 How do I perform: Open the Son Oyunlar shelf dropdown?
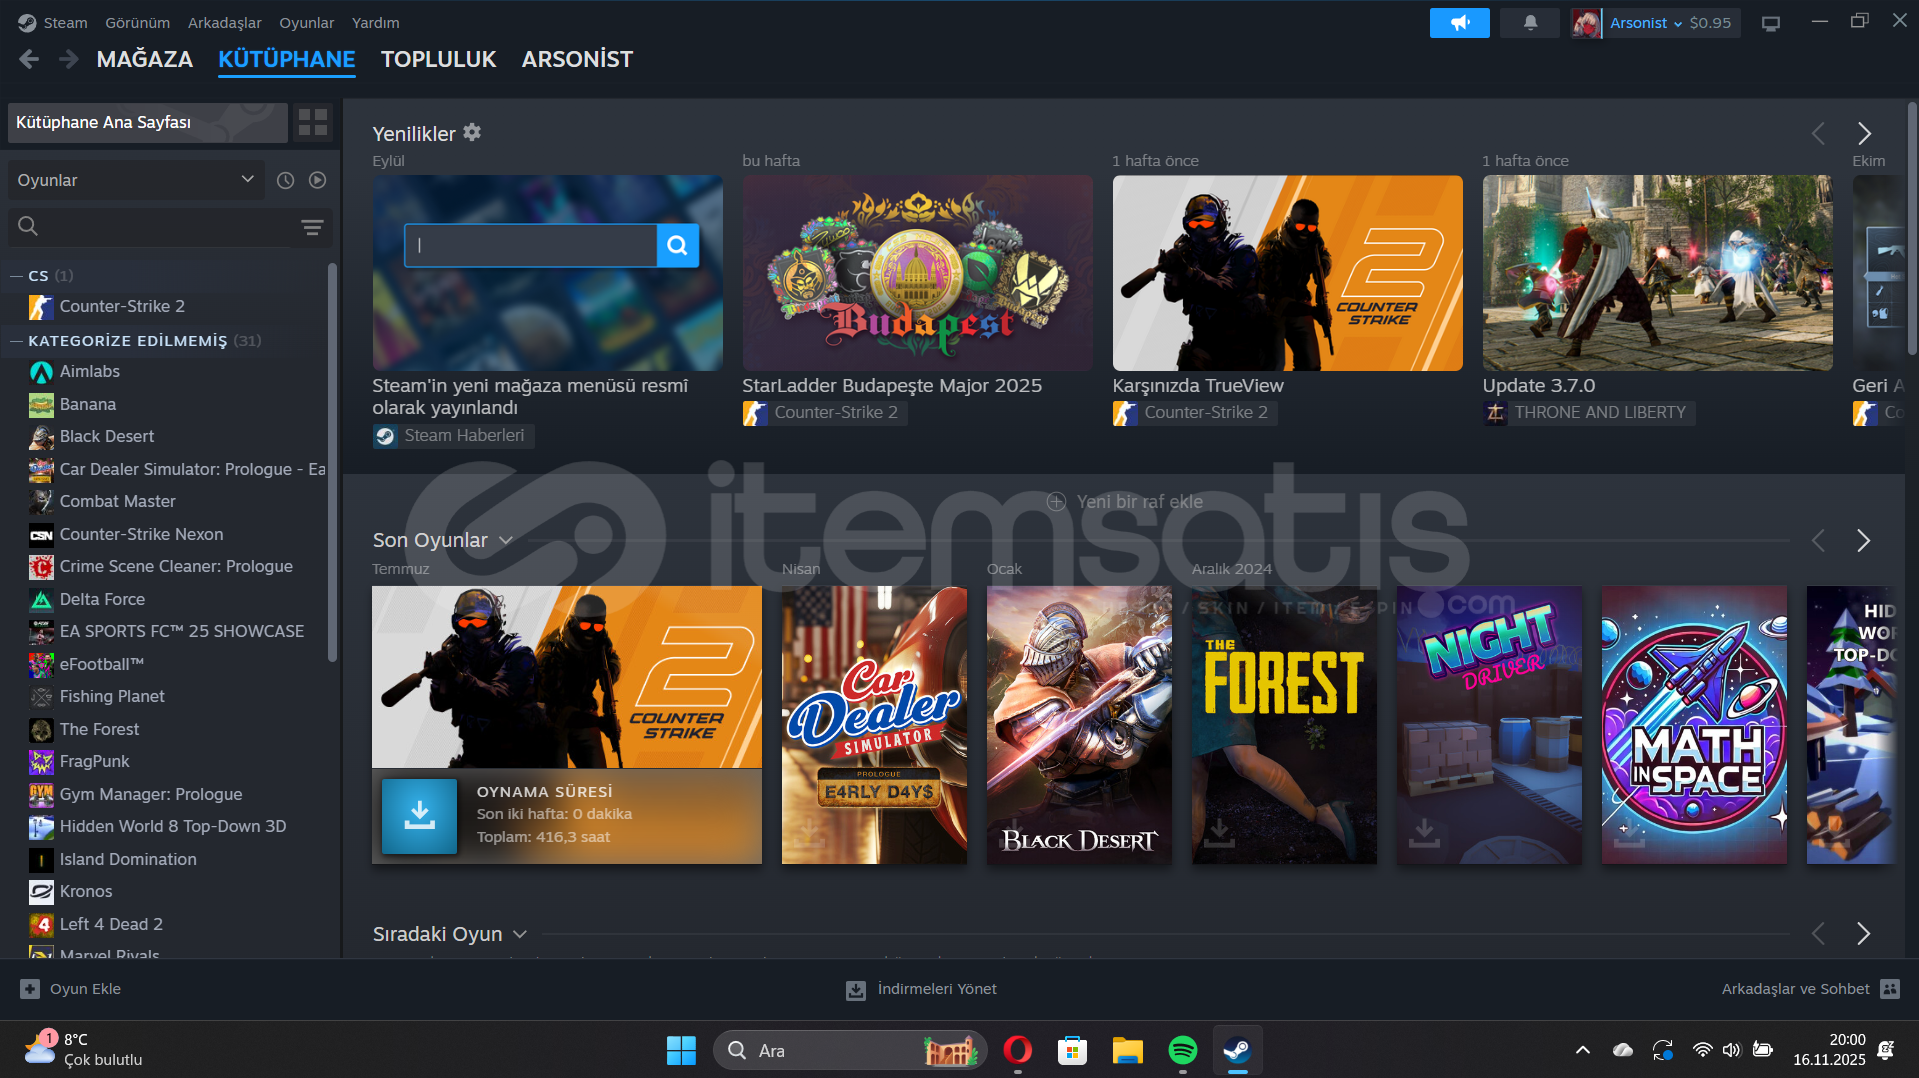tap(506, 541)
